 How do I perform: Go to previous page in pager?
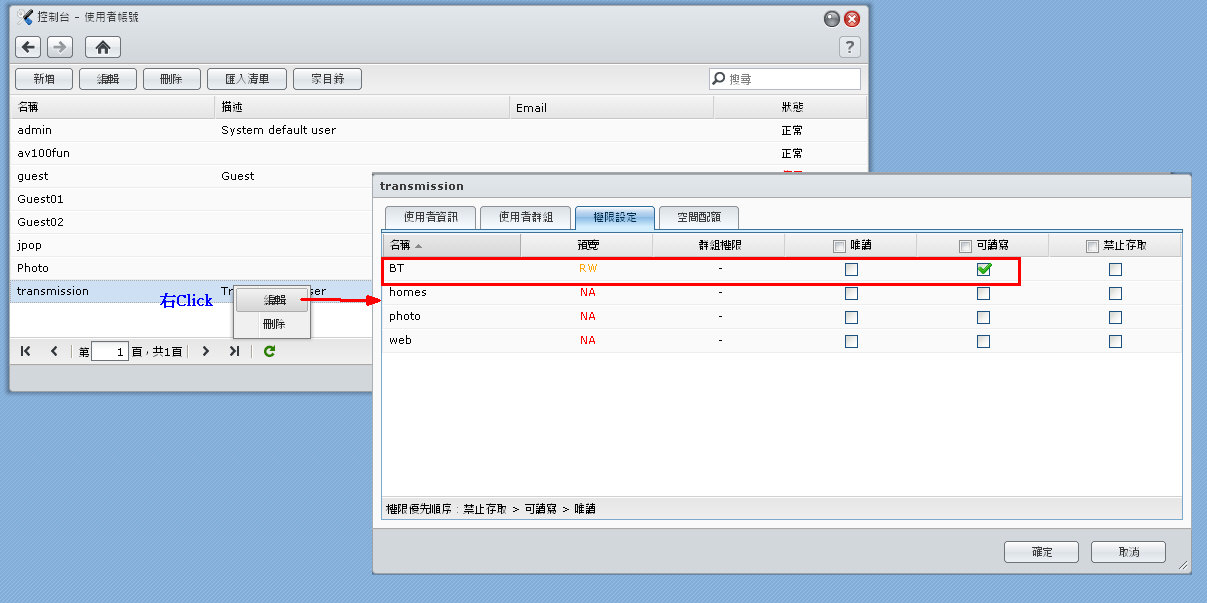(x=54, y=351)
